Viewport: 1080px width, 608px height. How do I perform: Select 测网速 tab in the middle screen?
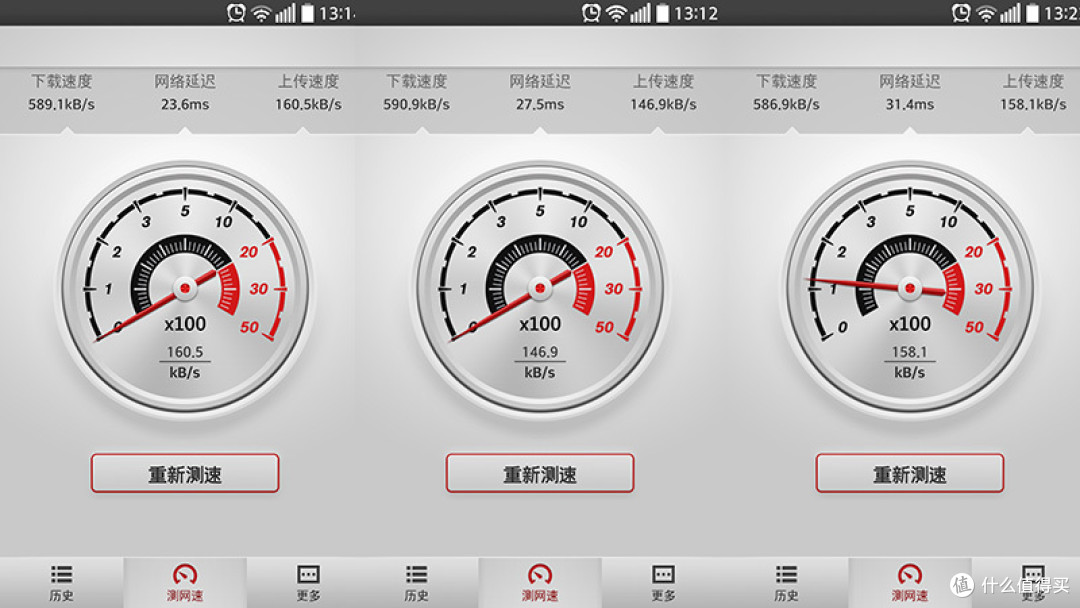540,583
